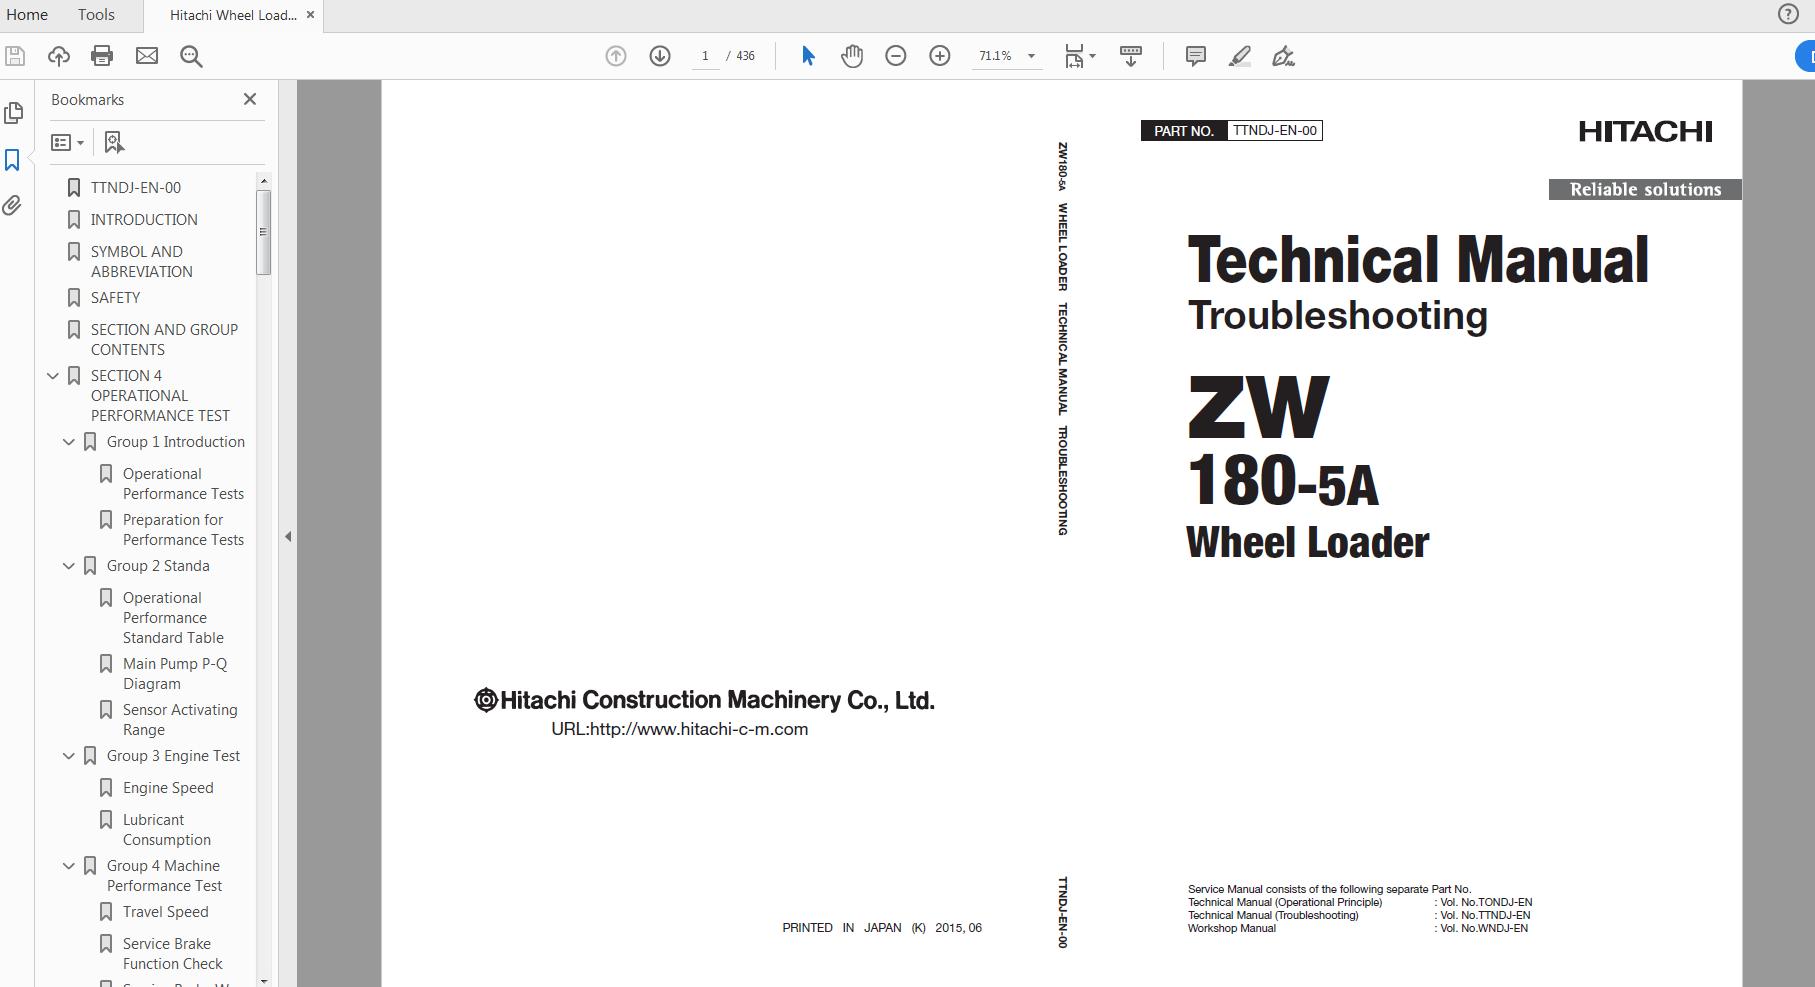The height and width of the screenshot is (987, 1815).
Task: Choose the Selection arrow tool
Action: tap(808, 56)
